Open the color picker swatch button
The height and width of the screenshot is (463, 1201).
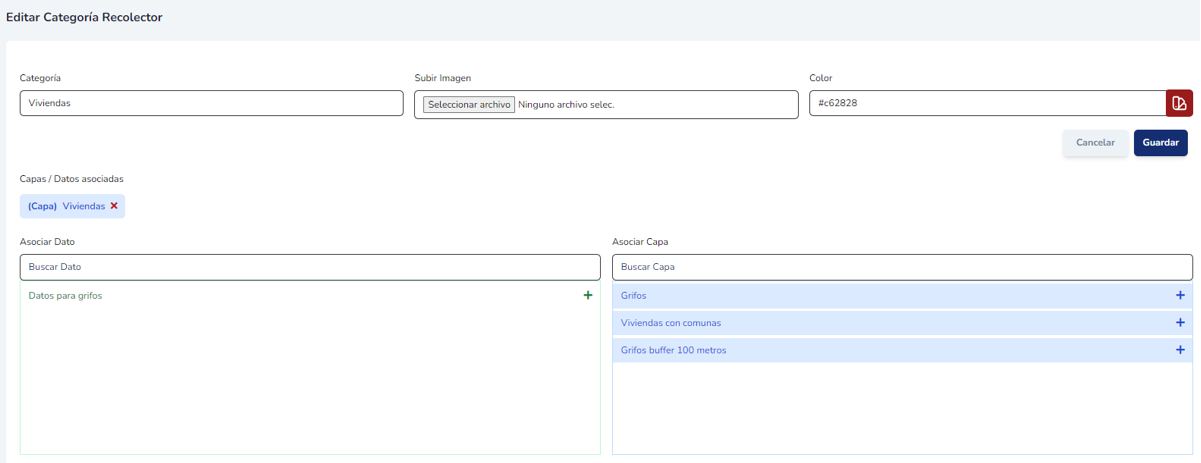[x=1179, y=104]
